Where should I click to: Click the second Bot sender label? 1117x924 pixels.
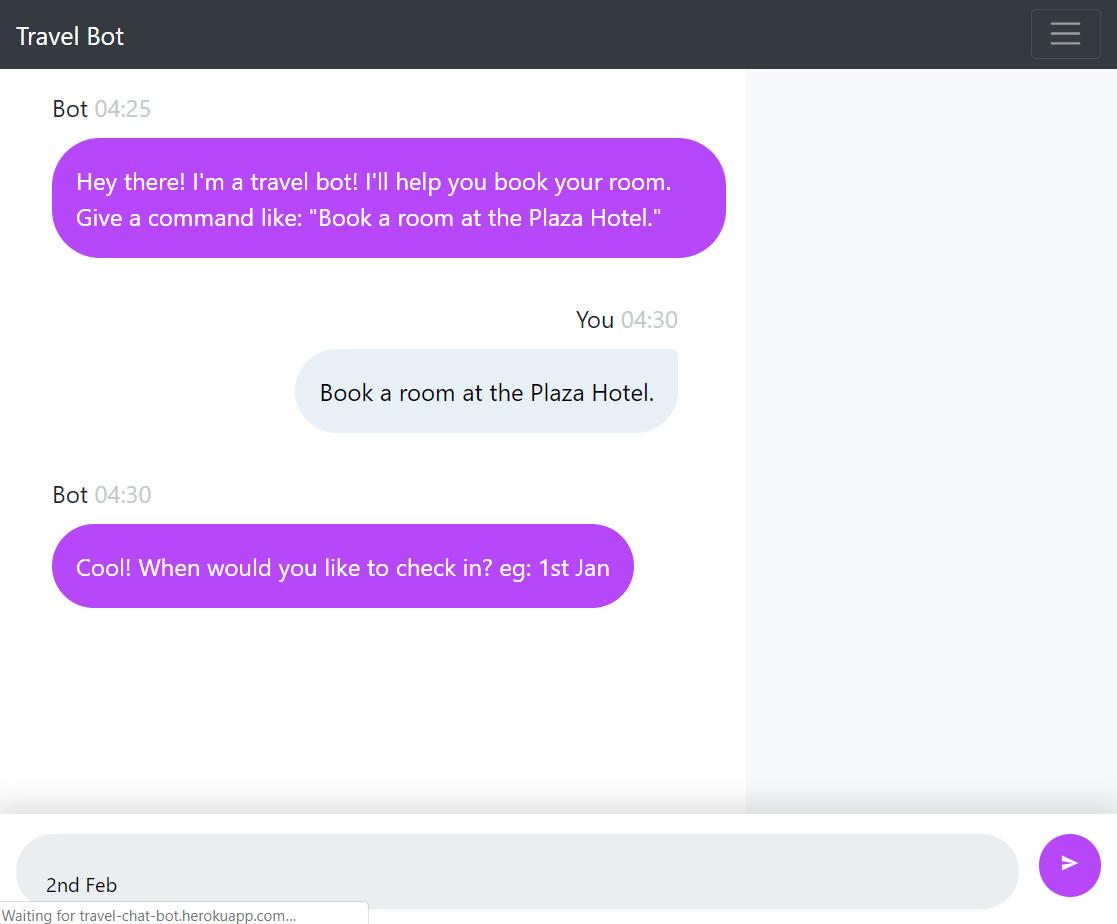click(x=70, y=495)
